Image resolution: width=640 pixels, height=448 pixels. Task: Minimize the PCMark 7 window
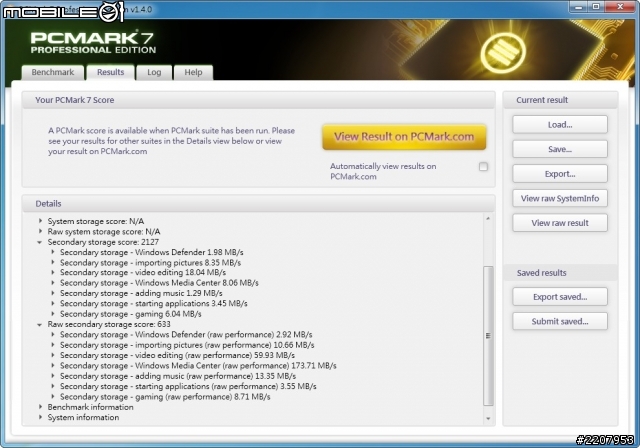coord(579,7)
